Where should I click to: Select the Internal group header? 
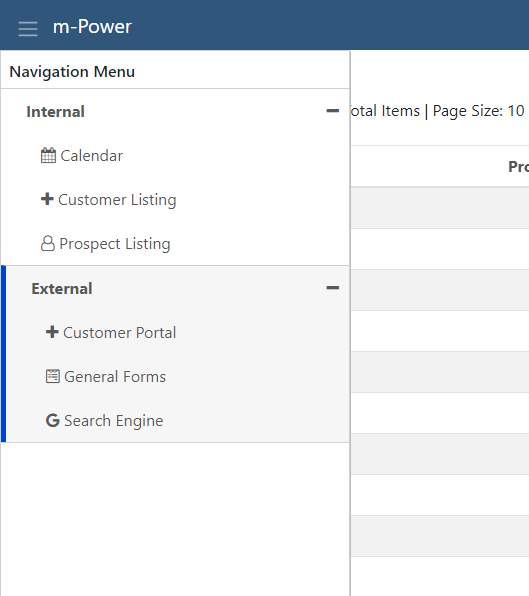point(175,111)
